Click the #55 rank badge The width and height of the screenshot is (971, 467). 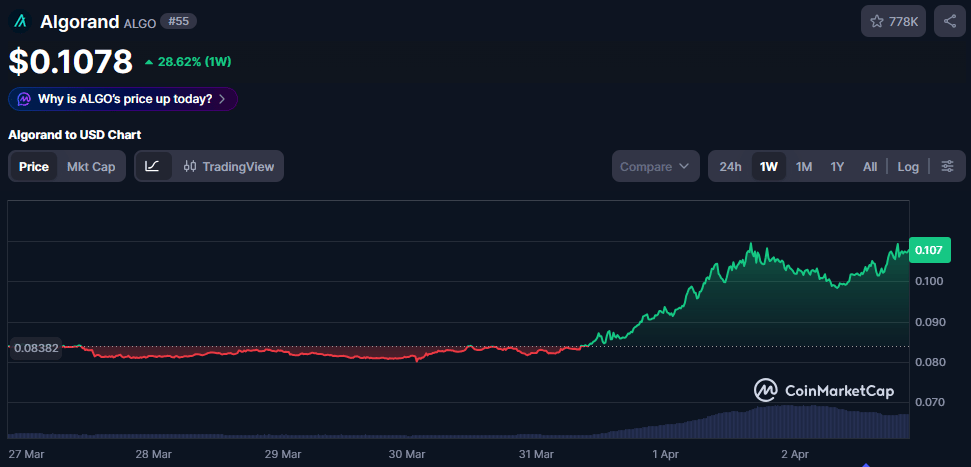pos(178,21)
